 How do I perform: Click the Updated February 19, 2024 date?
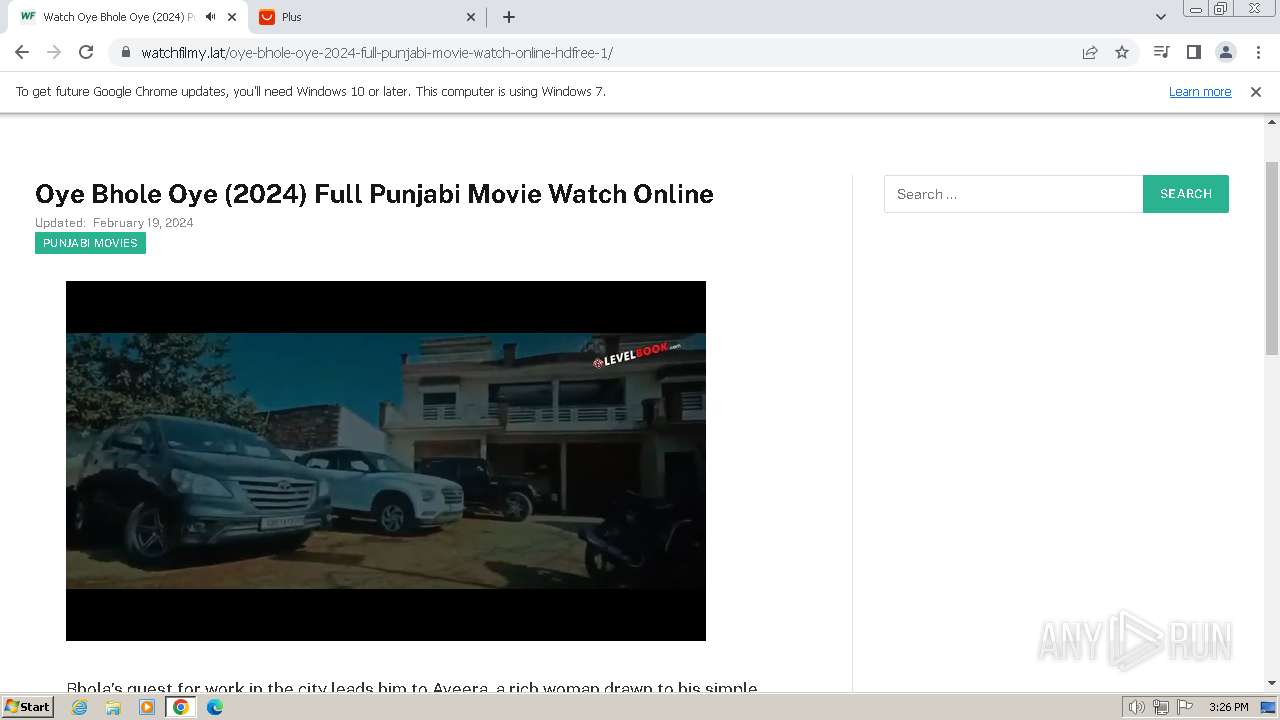pyautogui.click(x=114, y=223)
